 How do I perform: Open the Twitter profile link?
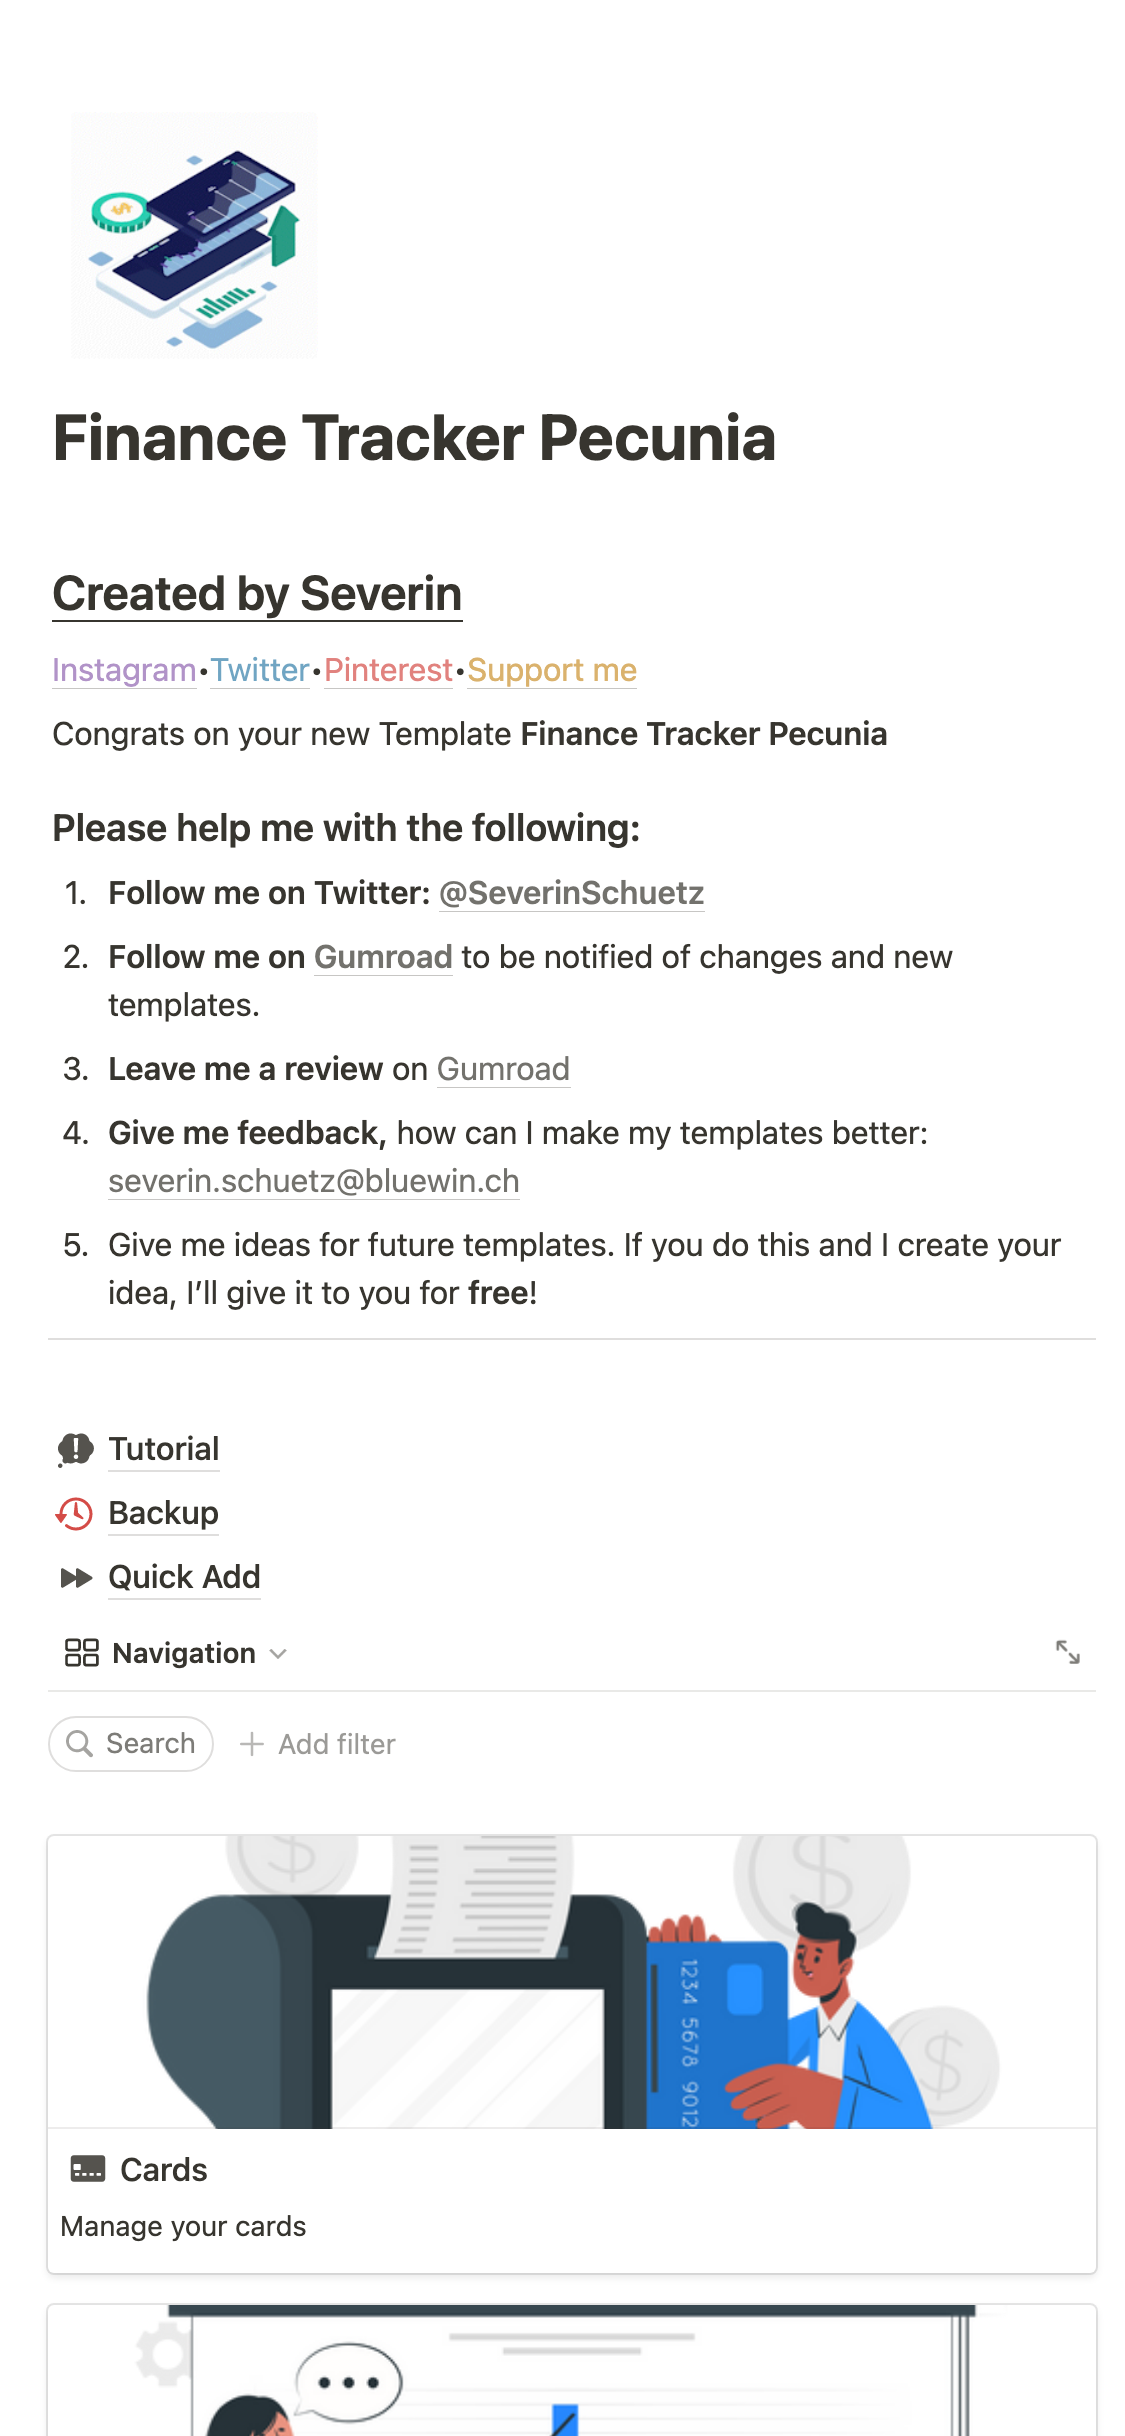click(260, 670)
